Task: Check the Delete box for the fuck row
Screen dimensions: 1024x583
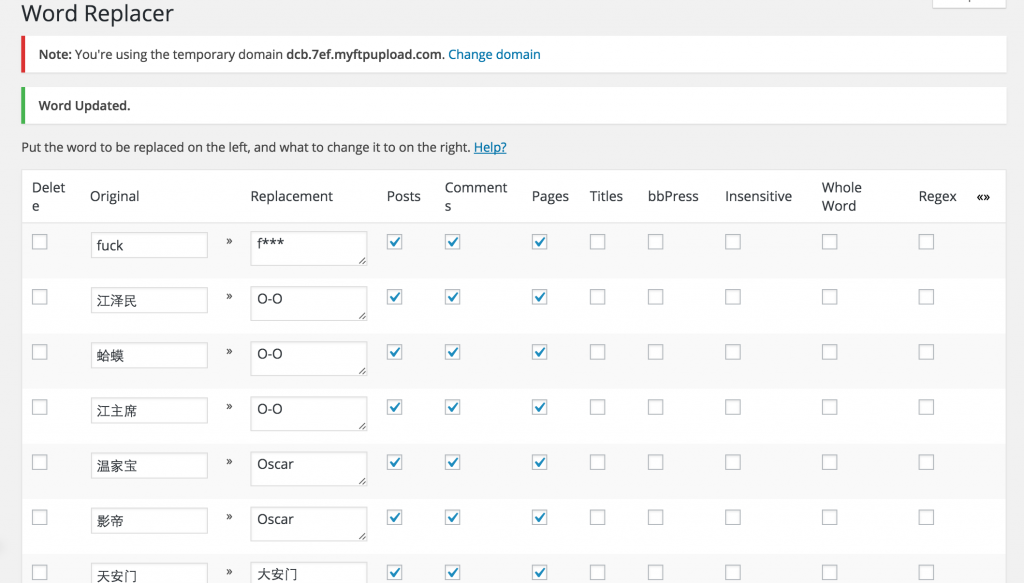Action: tap(40, 241)
